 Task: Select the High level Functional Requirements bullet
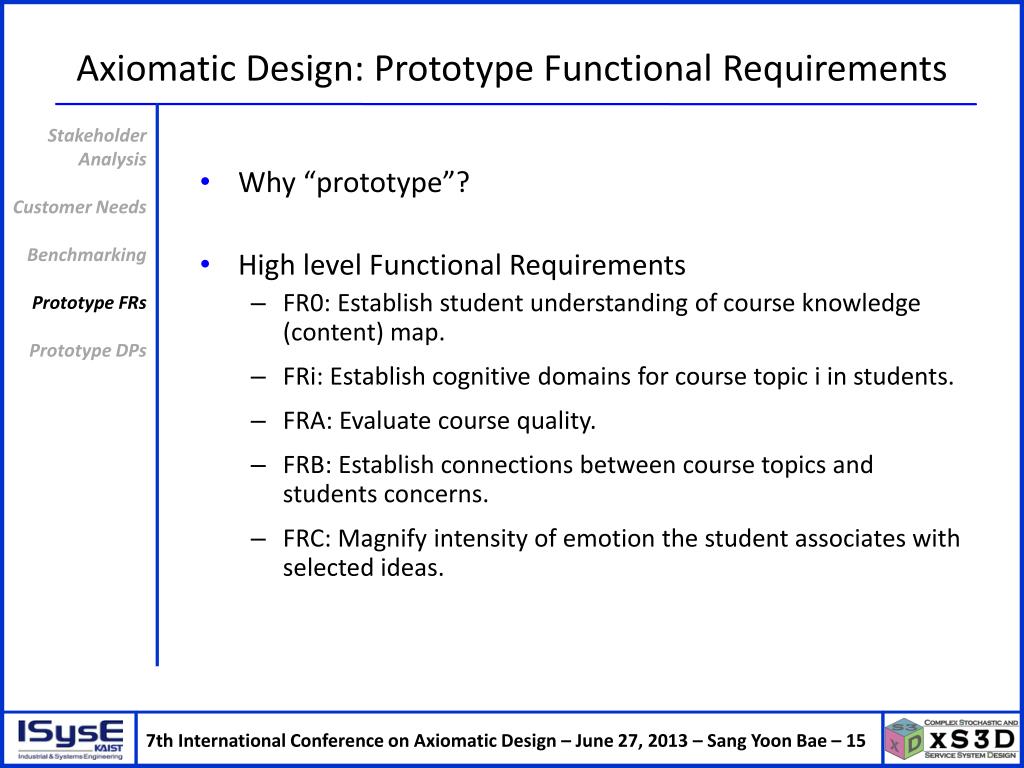[x=462, y=265]
